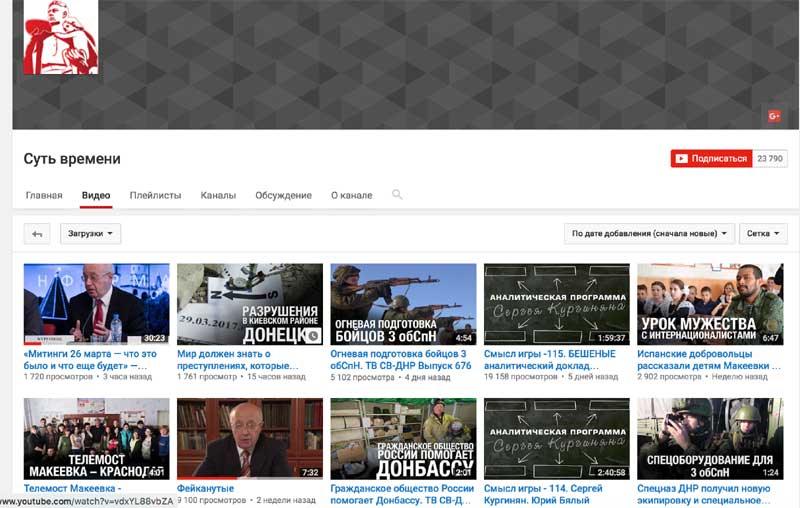Viewport: 800px width, 508px height.
Task: Click the channel avatar with red statue
Action: pyautogui.click(x=60, y=37)
